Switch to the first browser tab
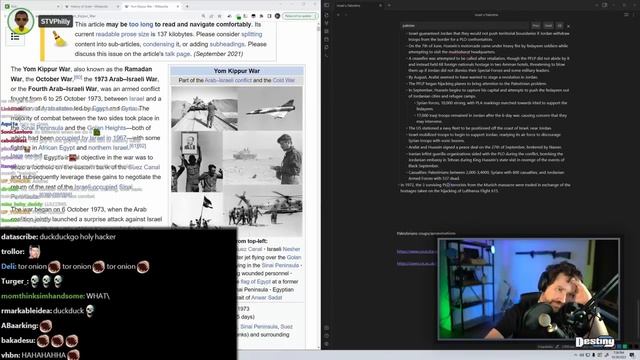This screenshot has width=640, height=360. tap(31, 6)
